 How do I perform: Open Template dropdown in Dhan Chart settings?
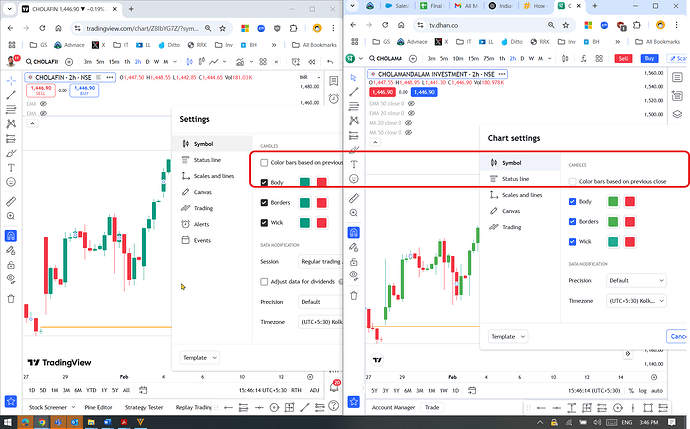pos(508,337)
